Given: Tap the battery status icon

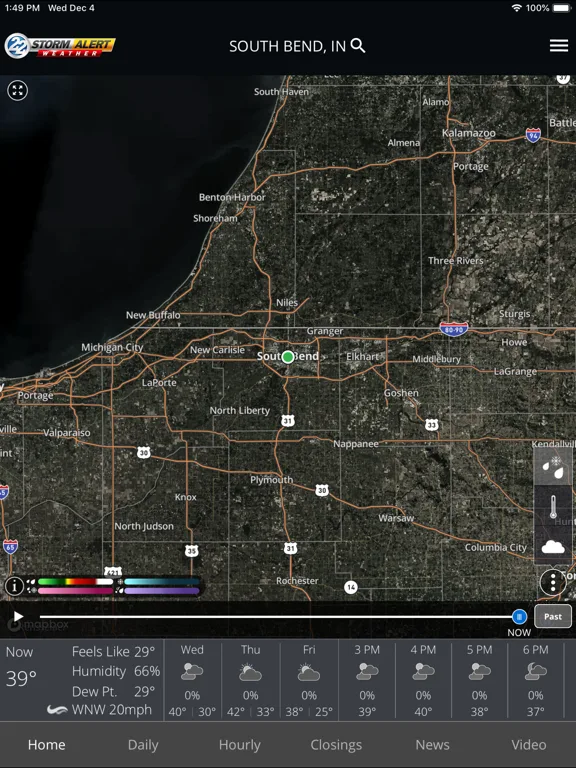Looking at the screenshot, I should click(562, 8).
